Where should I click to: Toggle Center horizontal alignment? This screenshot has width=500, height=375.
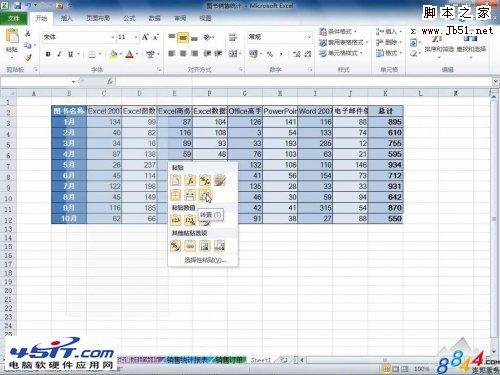click(183, 53)
